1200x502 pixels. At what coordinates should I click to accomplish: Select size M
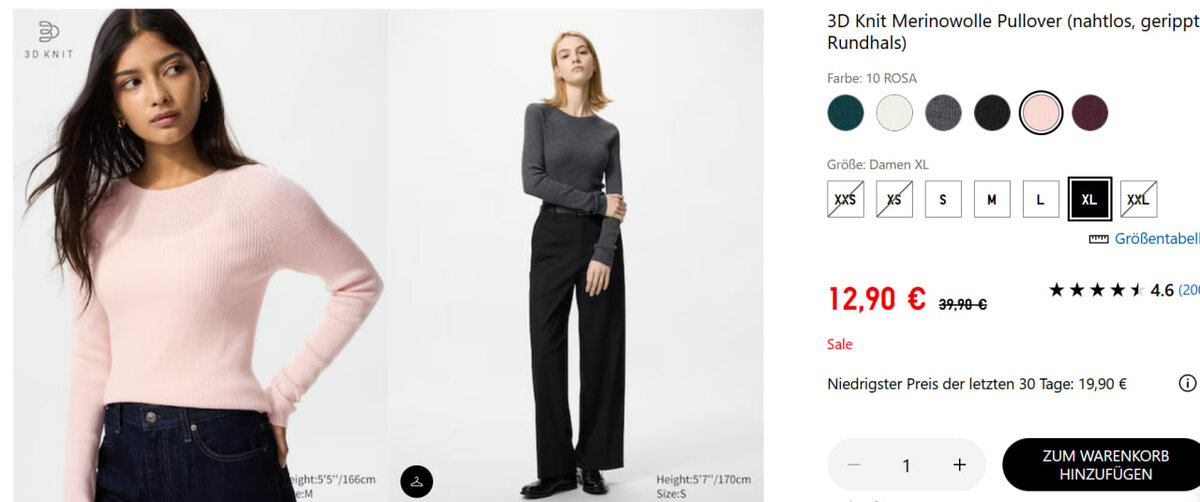coord(992,199)
